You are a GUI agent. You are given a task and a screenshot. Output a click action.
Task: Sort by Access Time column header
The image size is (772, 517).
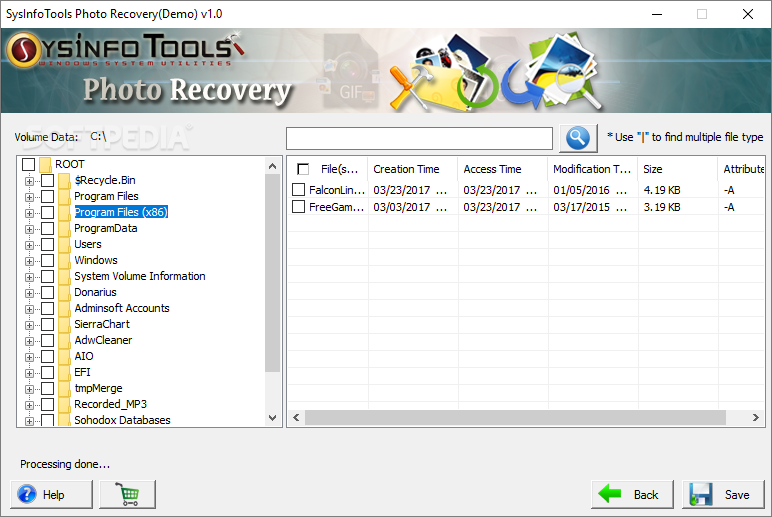[503, 169]
